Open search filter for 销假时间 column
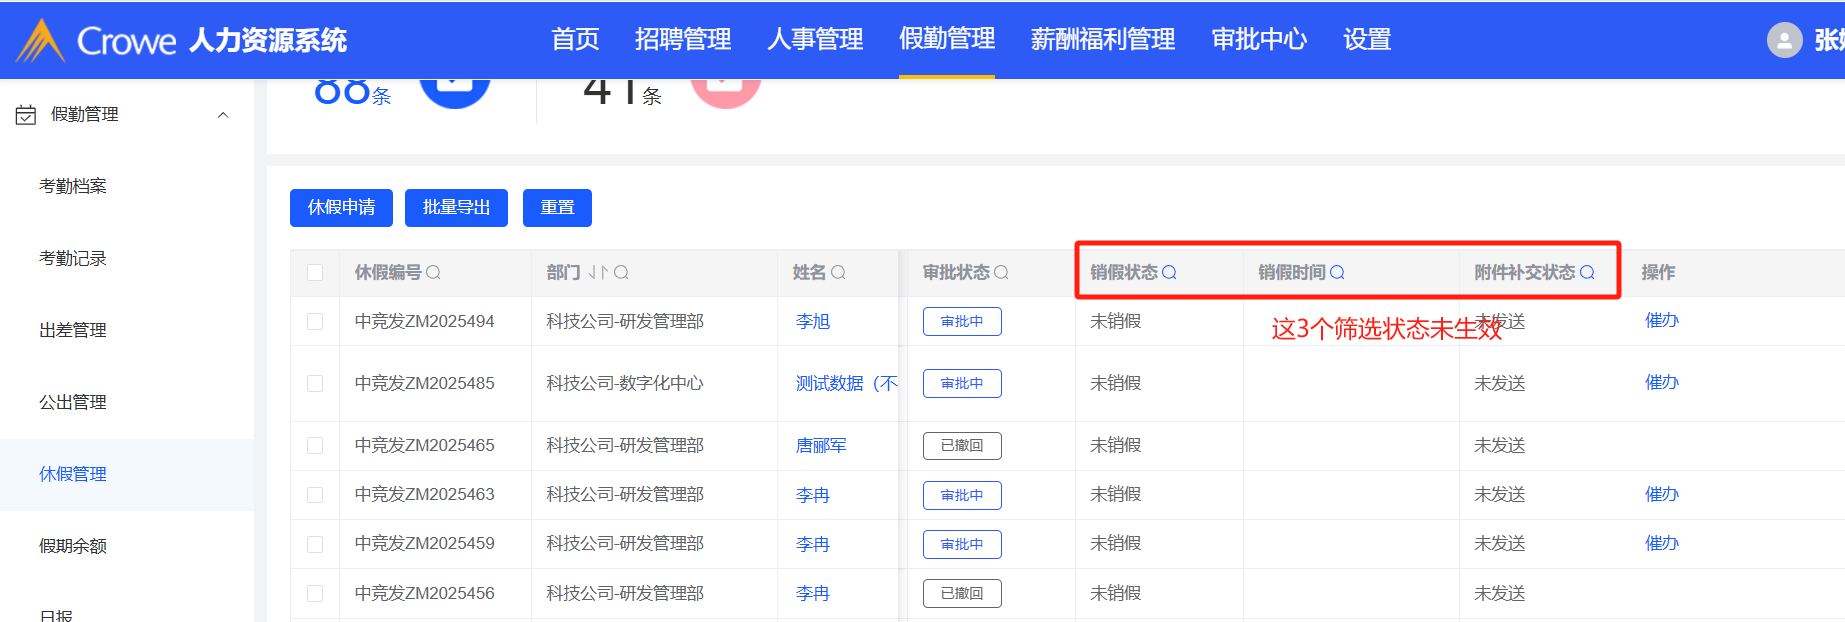The height and width of the screenshot is (622, 1845). pyautogui.click(x=1337, y=272)
